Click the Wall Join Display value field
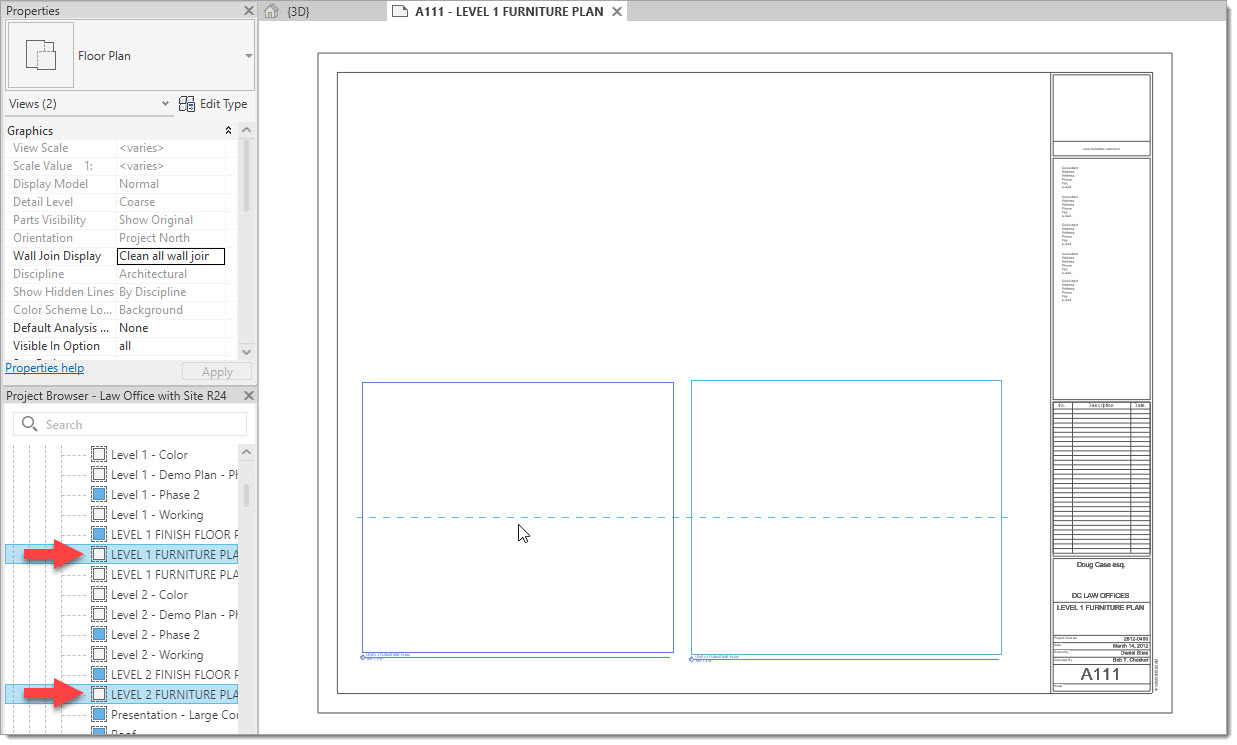 [170, 256]
